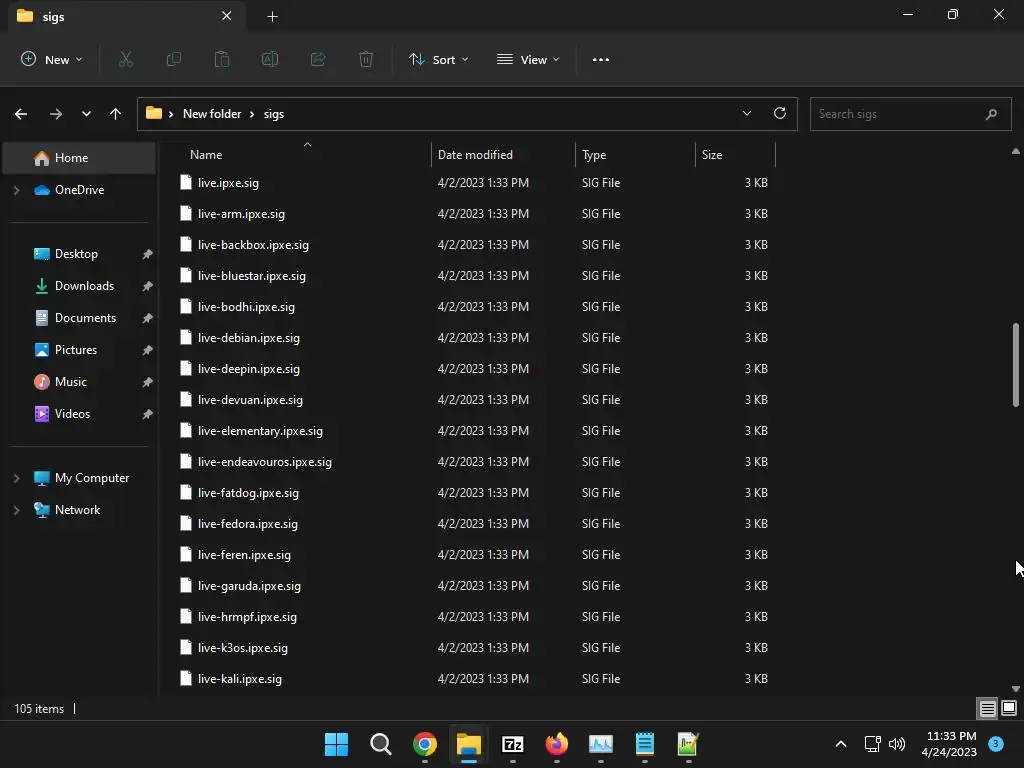The height and width of the screenshot is (768, 1024).
Task: Open the Notepad taskbar icon
Action: pyautogui.click(x=645, y=744)
